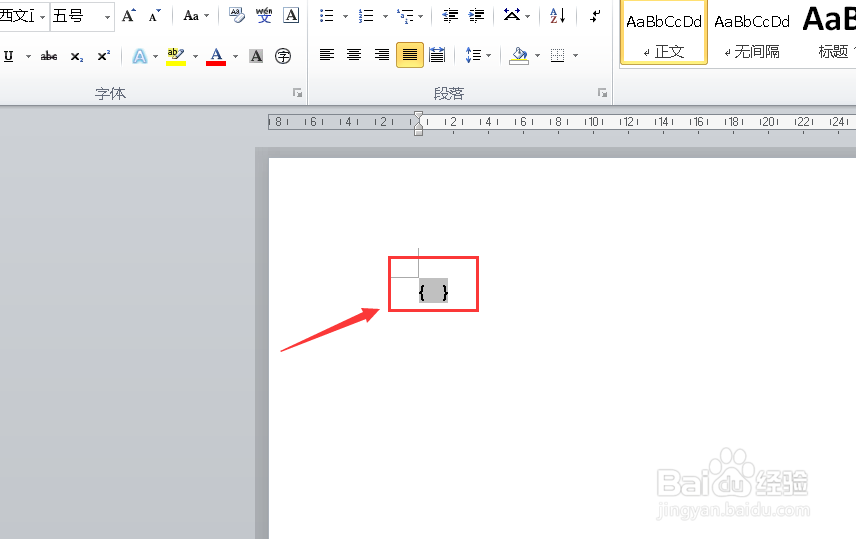Open the Text Effects dropdown arrow
The height and width of the screenshot is (539, 856).
[x=156, y=56]
